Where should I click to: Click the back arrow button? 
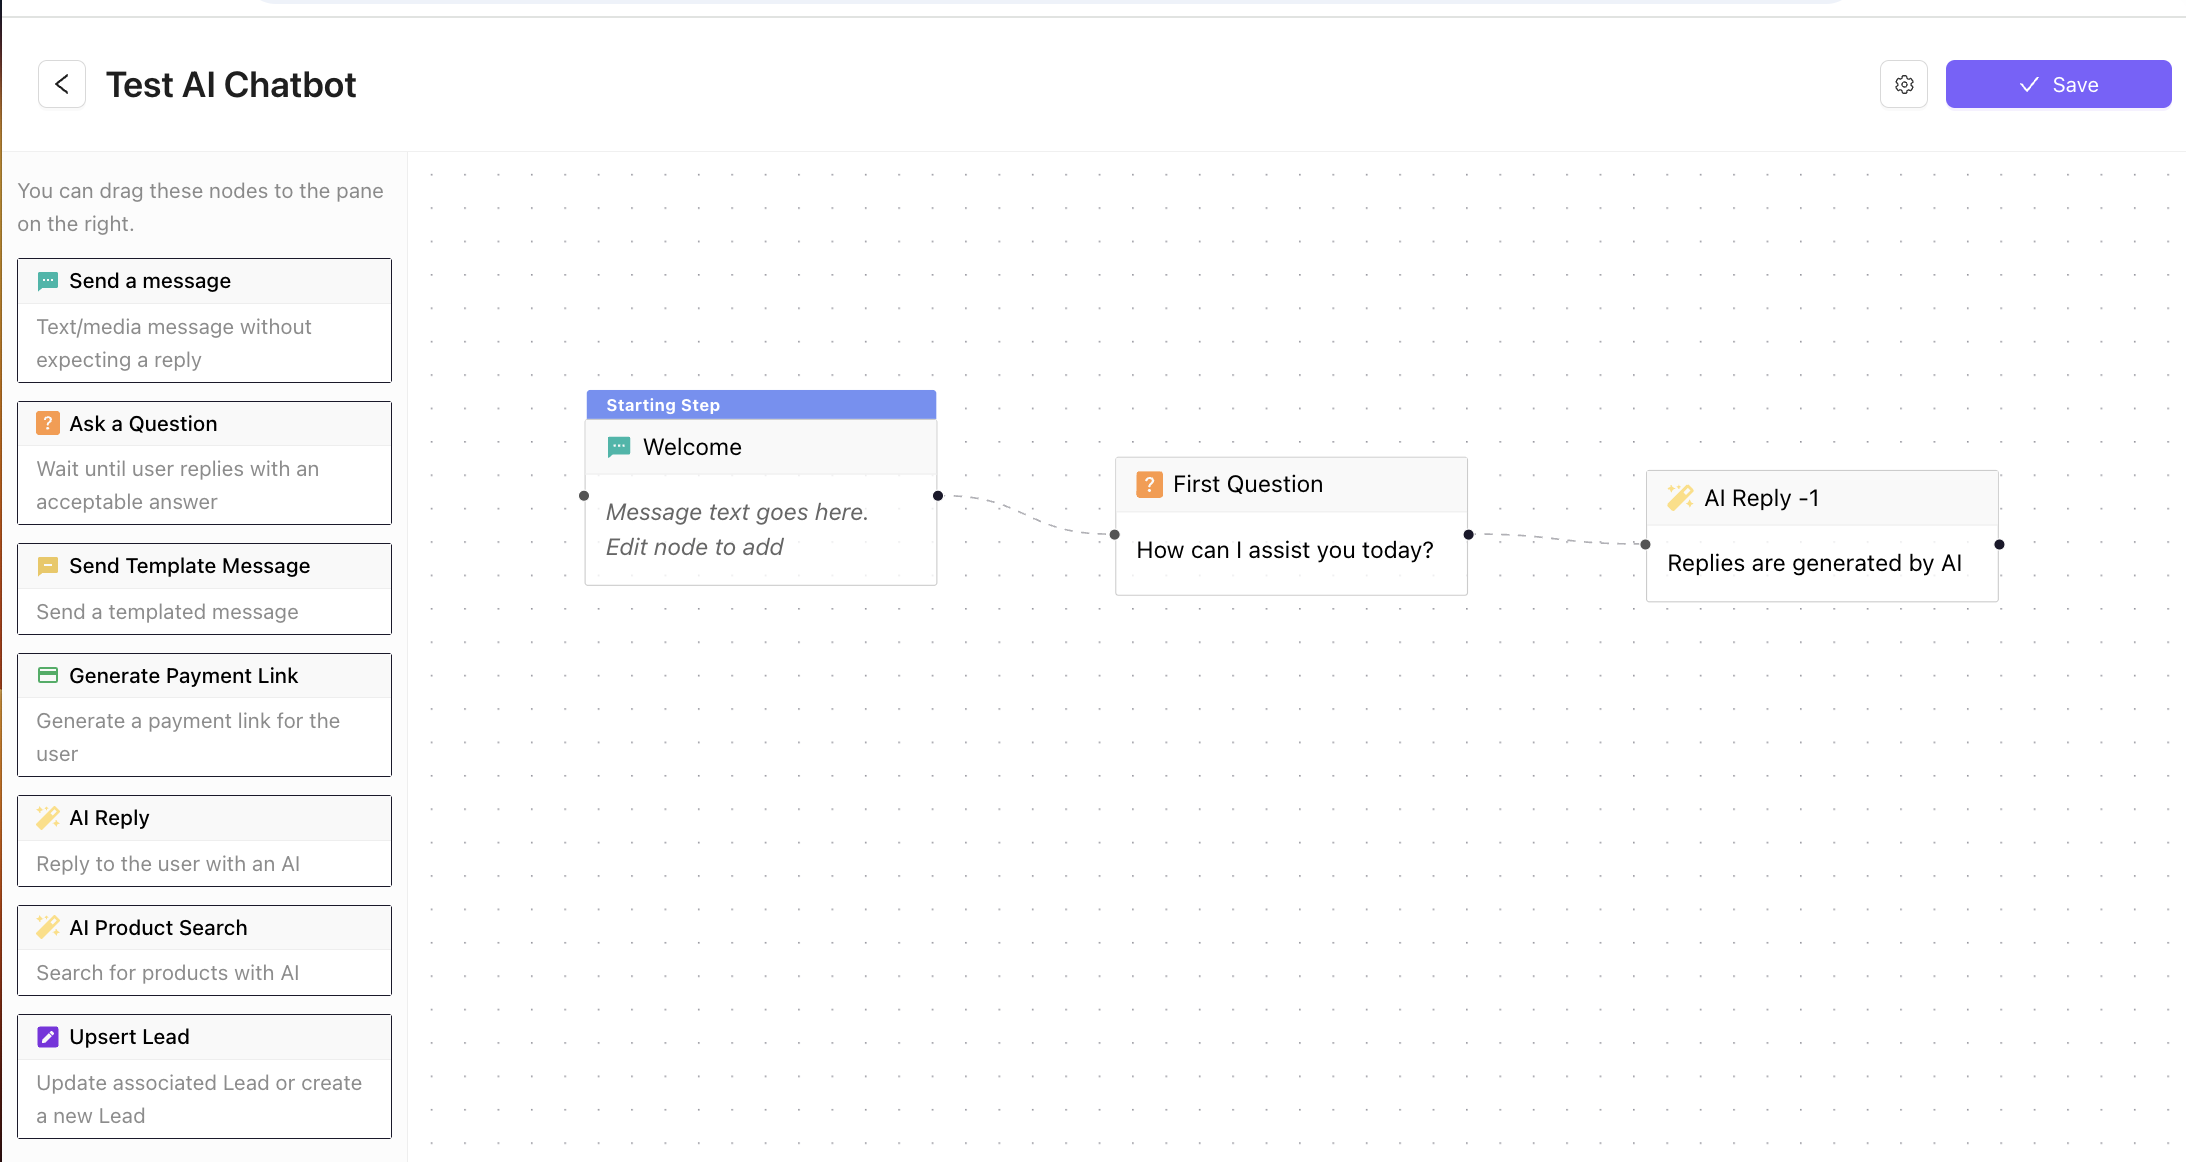pos(62,84)
